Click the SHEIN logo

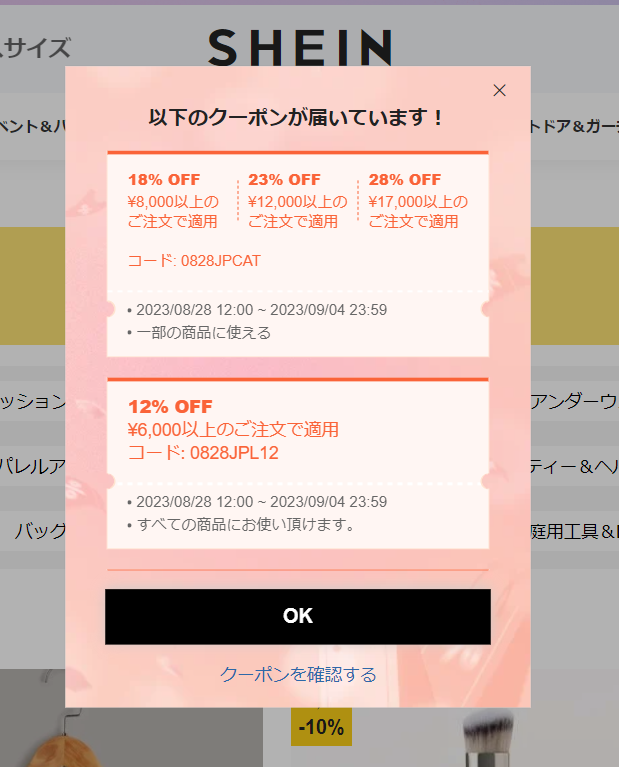(299, 47)
